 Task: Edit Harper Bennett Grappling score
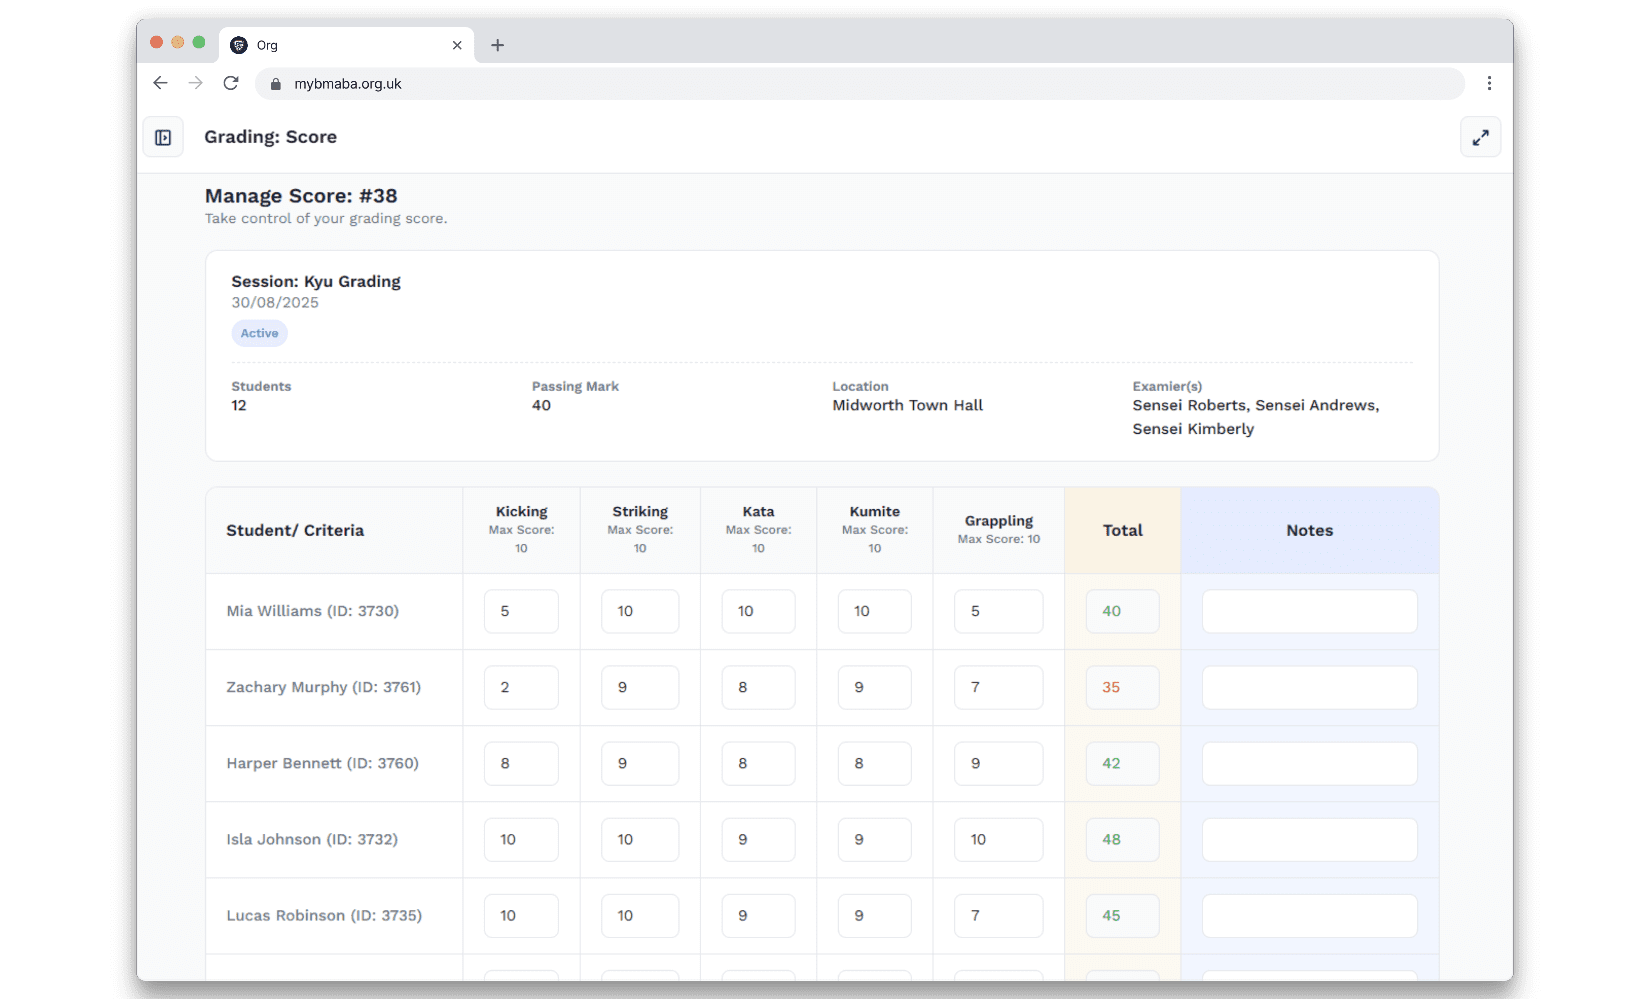(998, 763)
